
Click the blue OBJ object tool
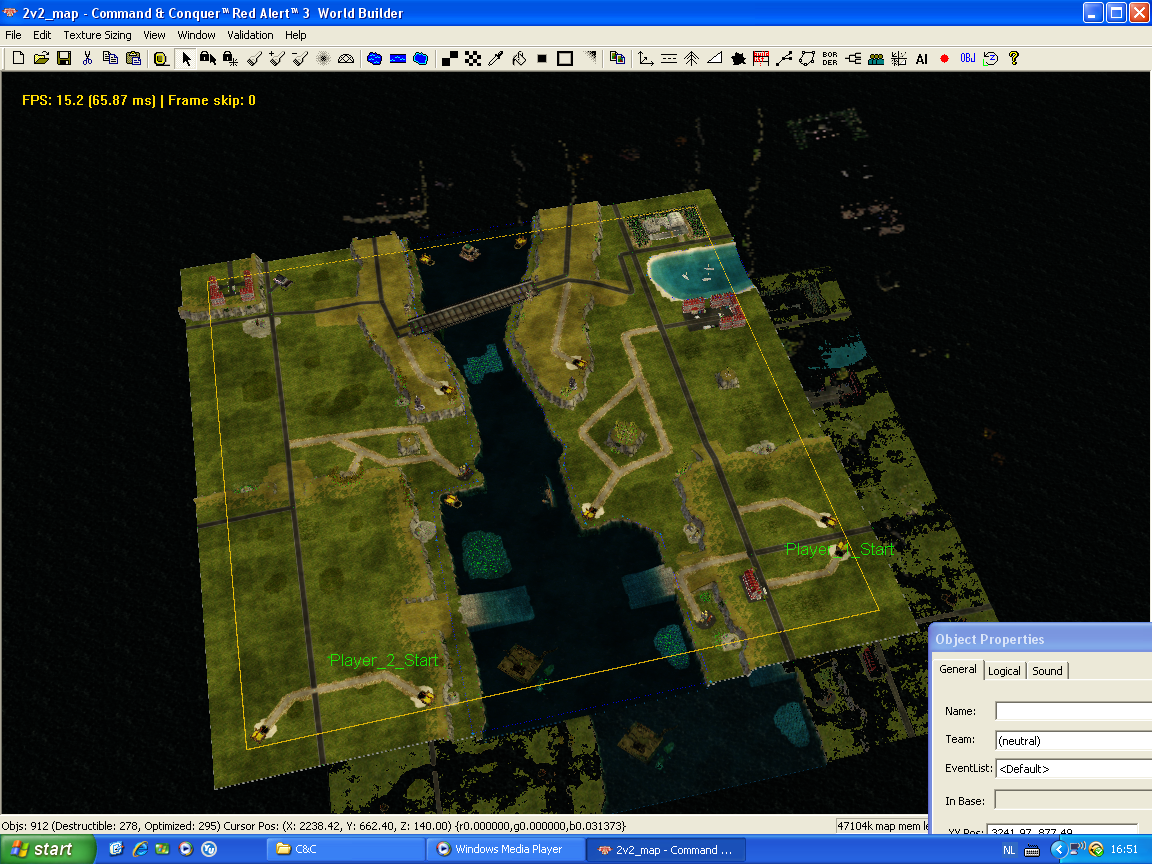(968, 58)
